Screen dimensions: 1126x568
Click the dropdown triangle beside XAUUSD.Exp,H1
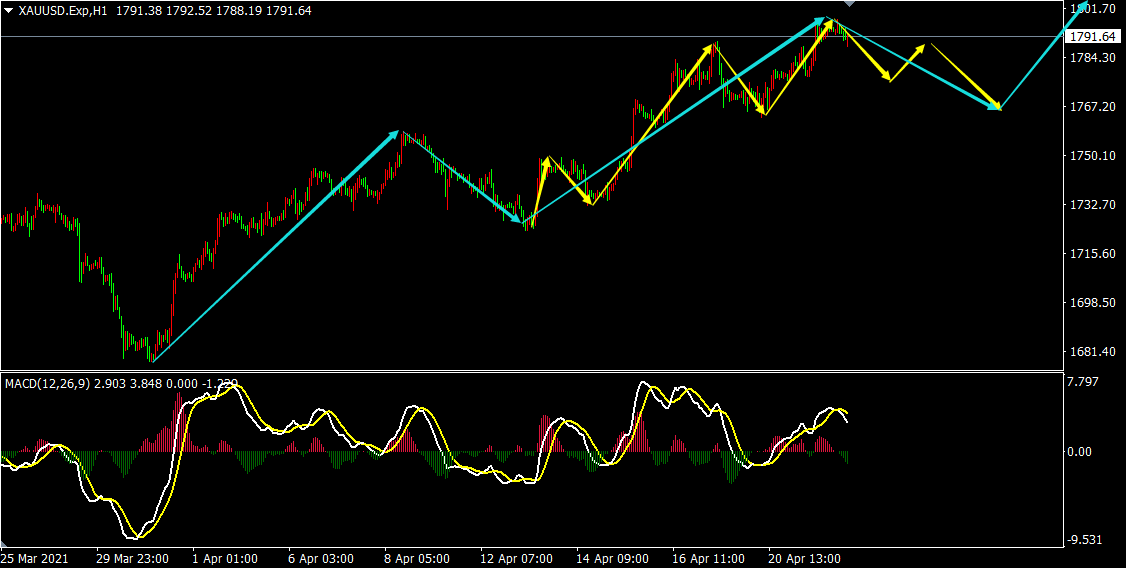pos(9,10)
